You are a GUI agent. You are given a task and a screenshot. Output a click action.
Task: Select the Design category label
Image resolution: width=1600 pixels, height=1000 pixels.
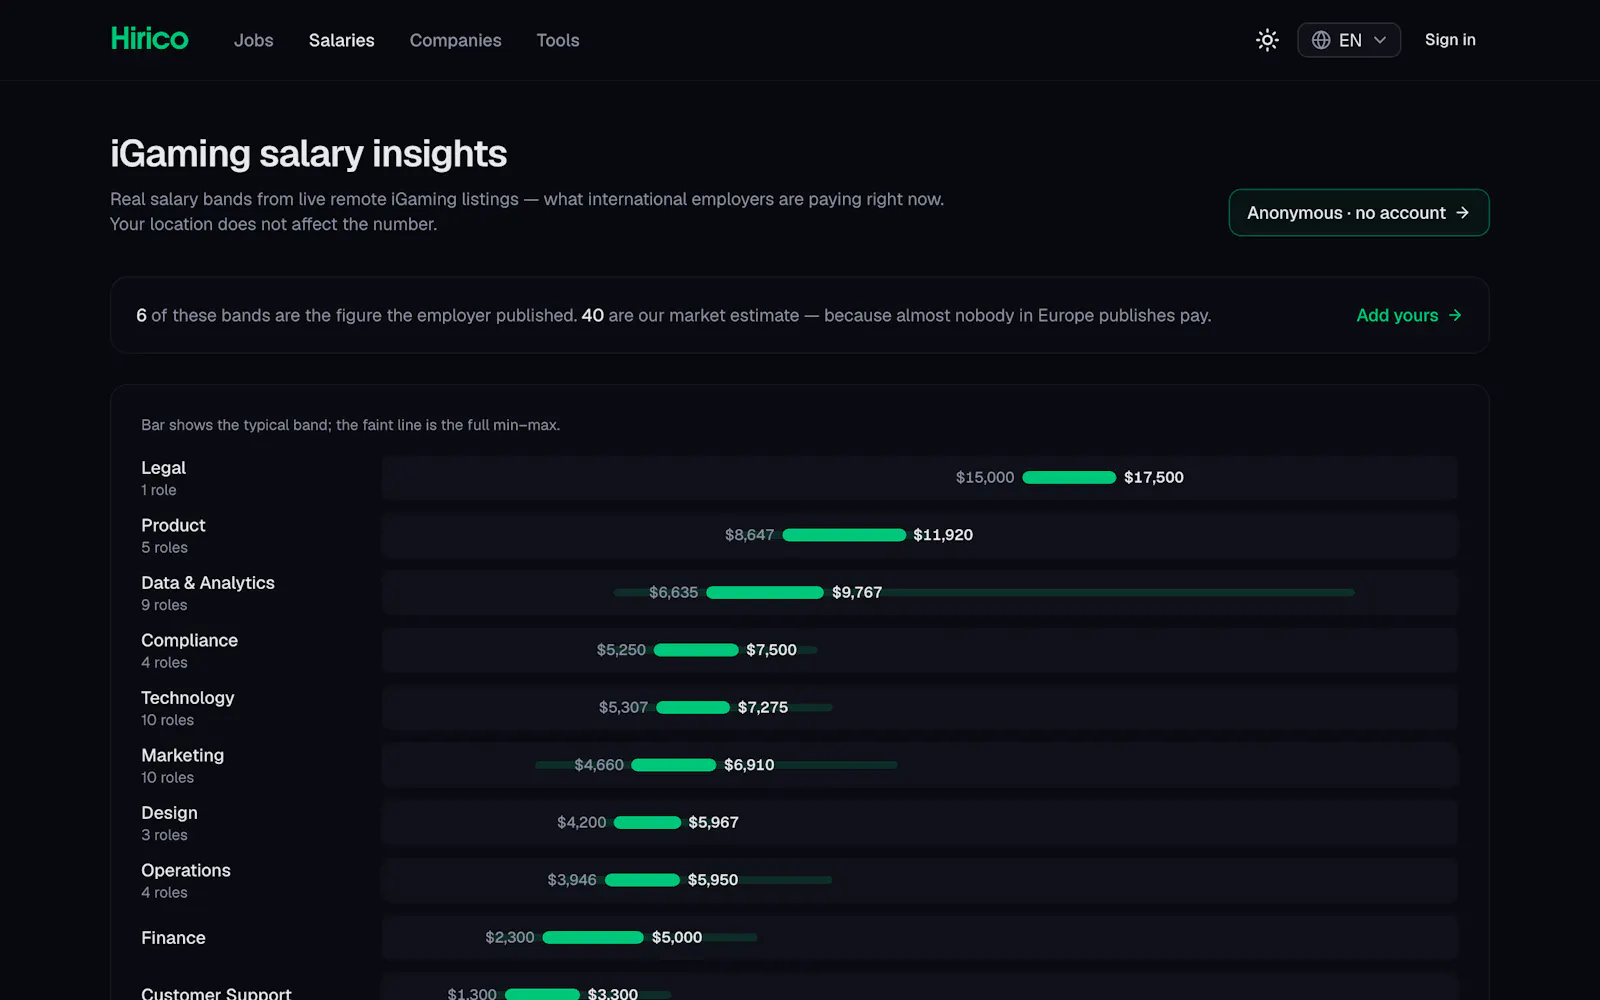coord(169,813)
